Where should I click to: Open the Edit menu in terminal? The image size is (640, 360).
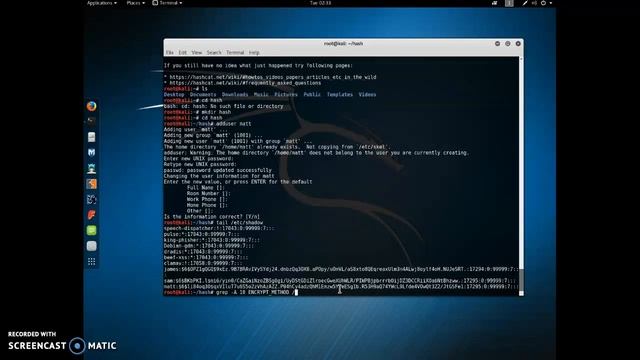pos(182,53)
